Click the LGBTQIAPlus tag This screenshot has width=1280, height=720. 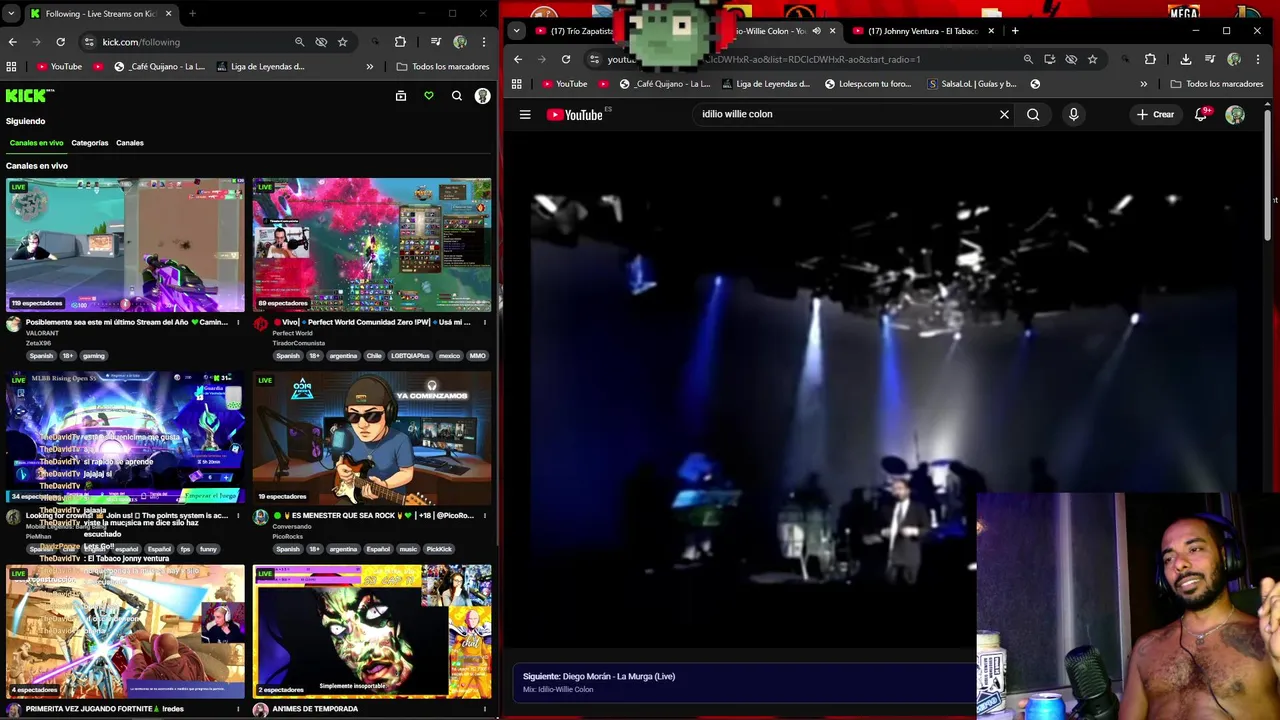tap(409, 356)
